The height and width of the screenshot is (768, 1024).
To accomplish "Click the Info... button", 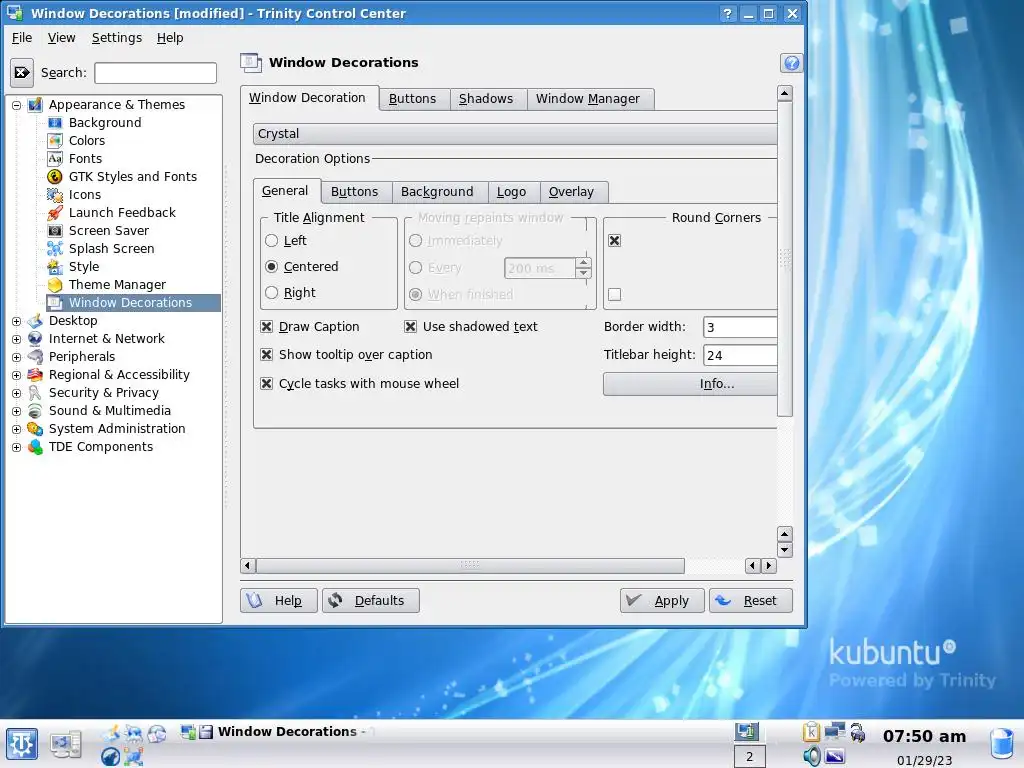I will tap(690, 384).
